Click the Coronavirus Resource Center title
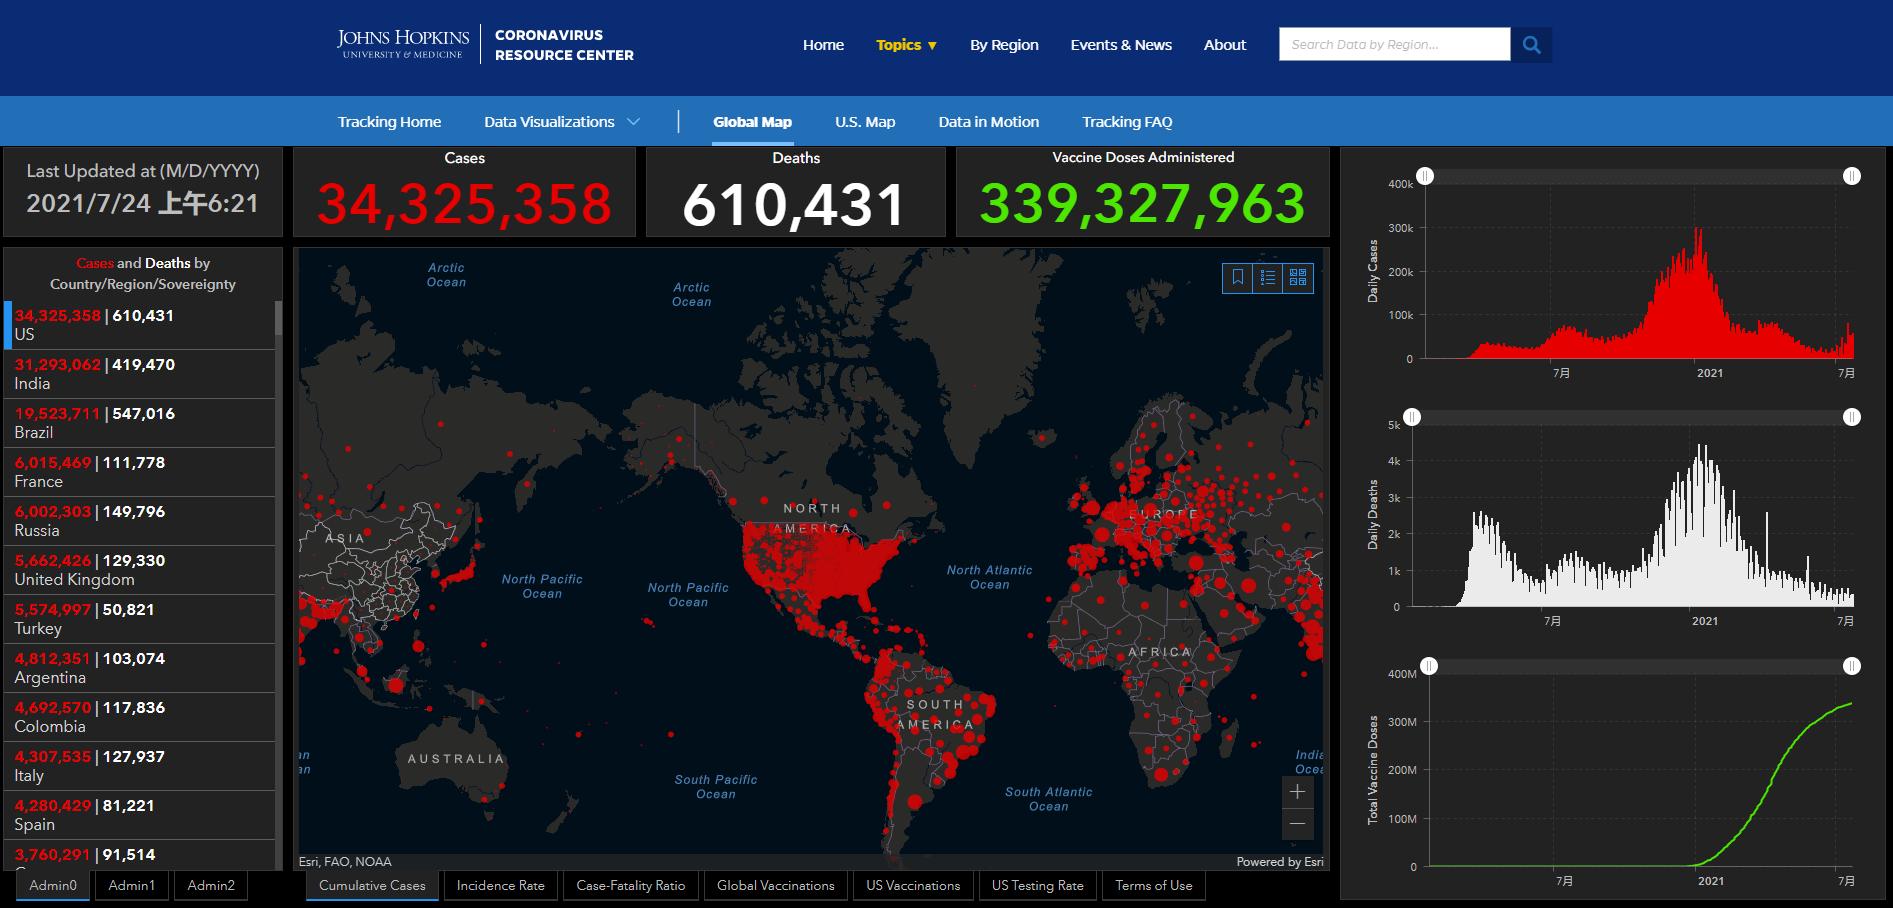1893x908 pixels. pyautogui.click(x=564, y=45)
